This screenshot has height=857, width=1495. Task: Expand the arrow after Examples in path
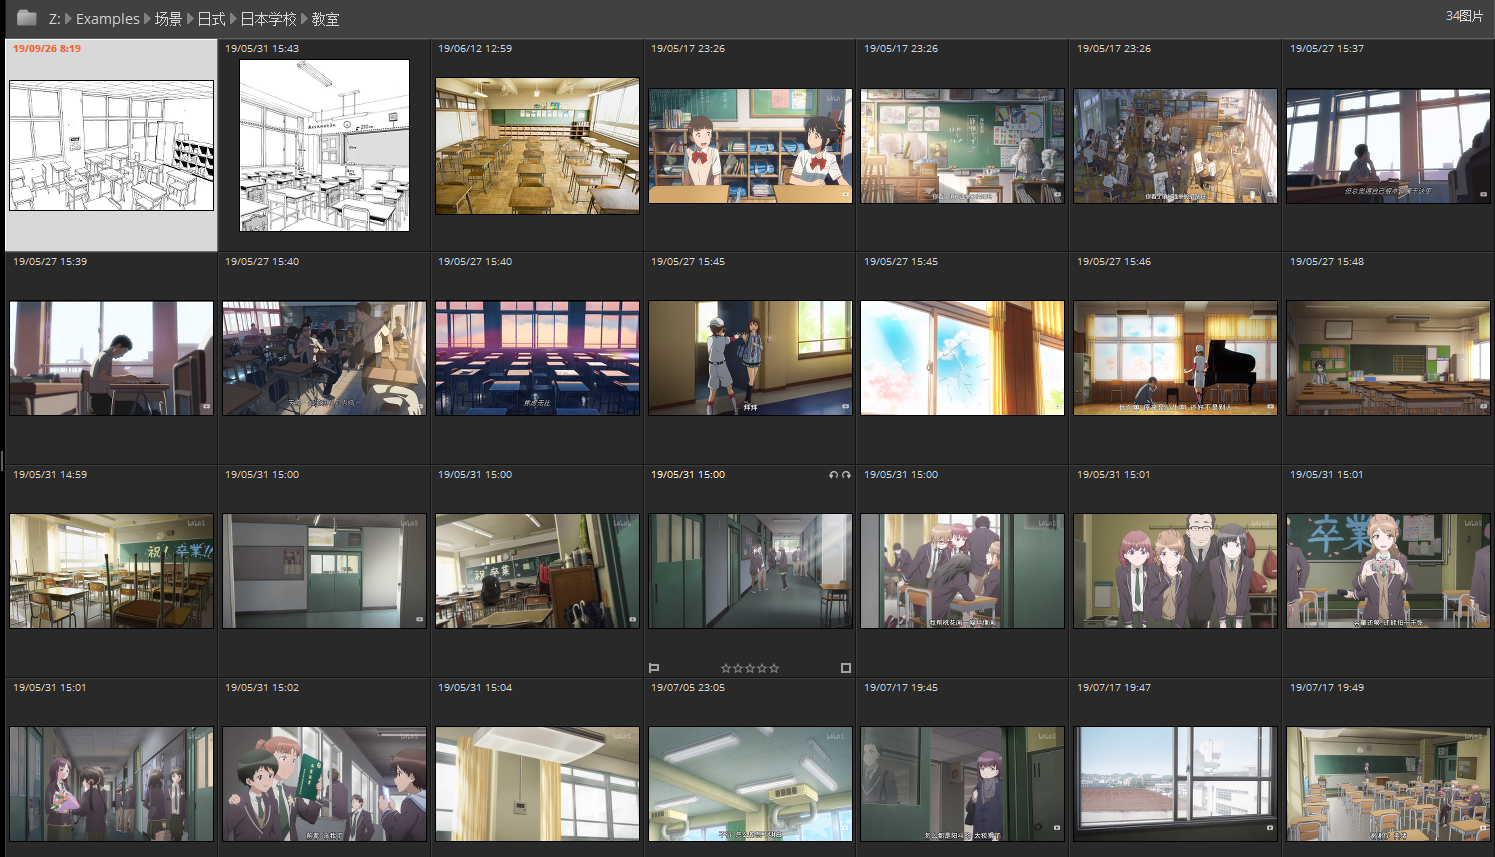click(x=147, y=19)
